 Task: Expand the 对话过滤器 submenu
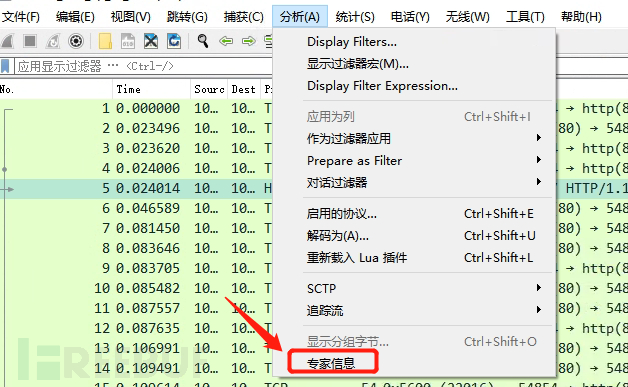[x=414, y=183]
